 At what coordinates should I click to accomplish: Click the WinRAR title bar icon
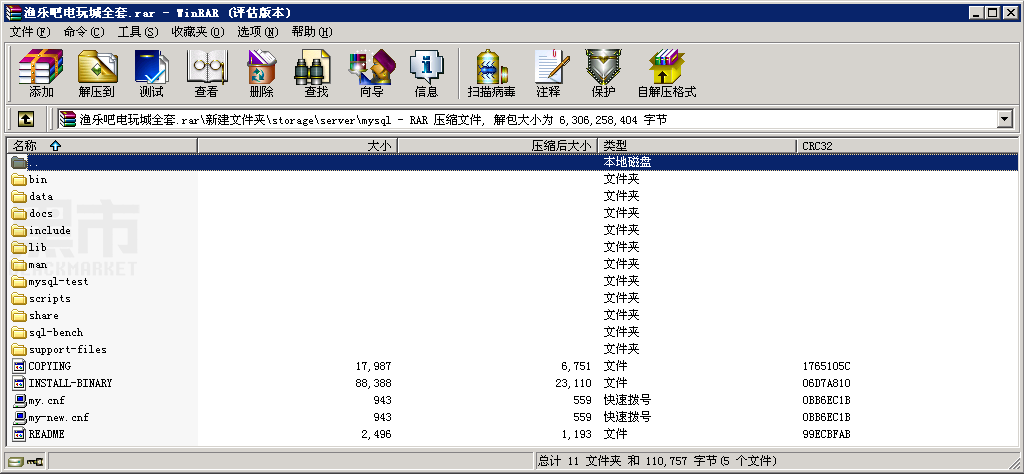[x=12, y=12]
